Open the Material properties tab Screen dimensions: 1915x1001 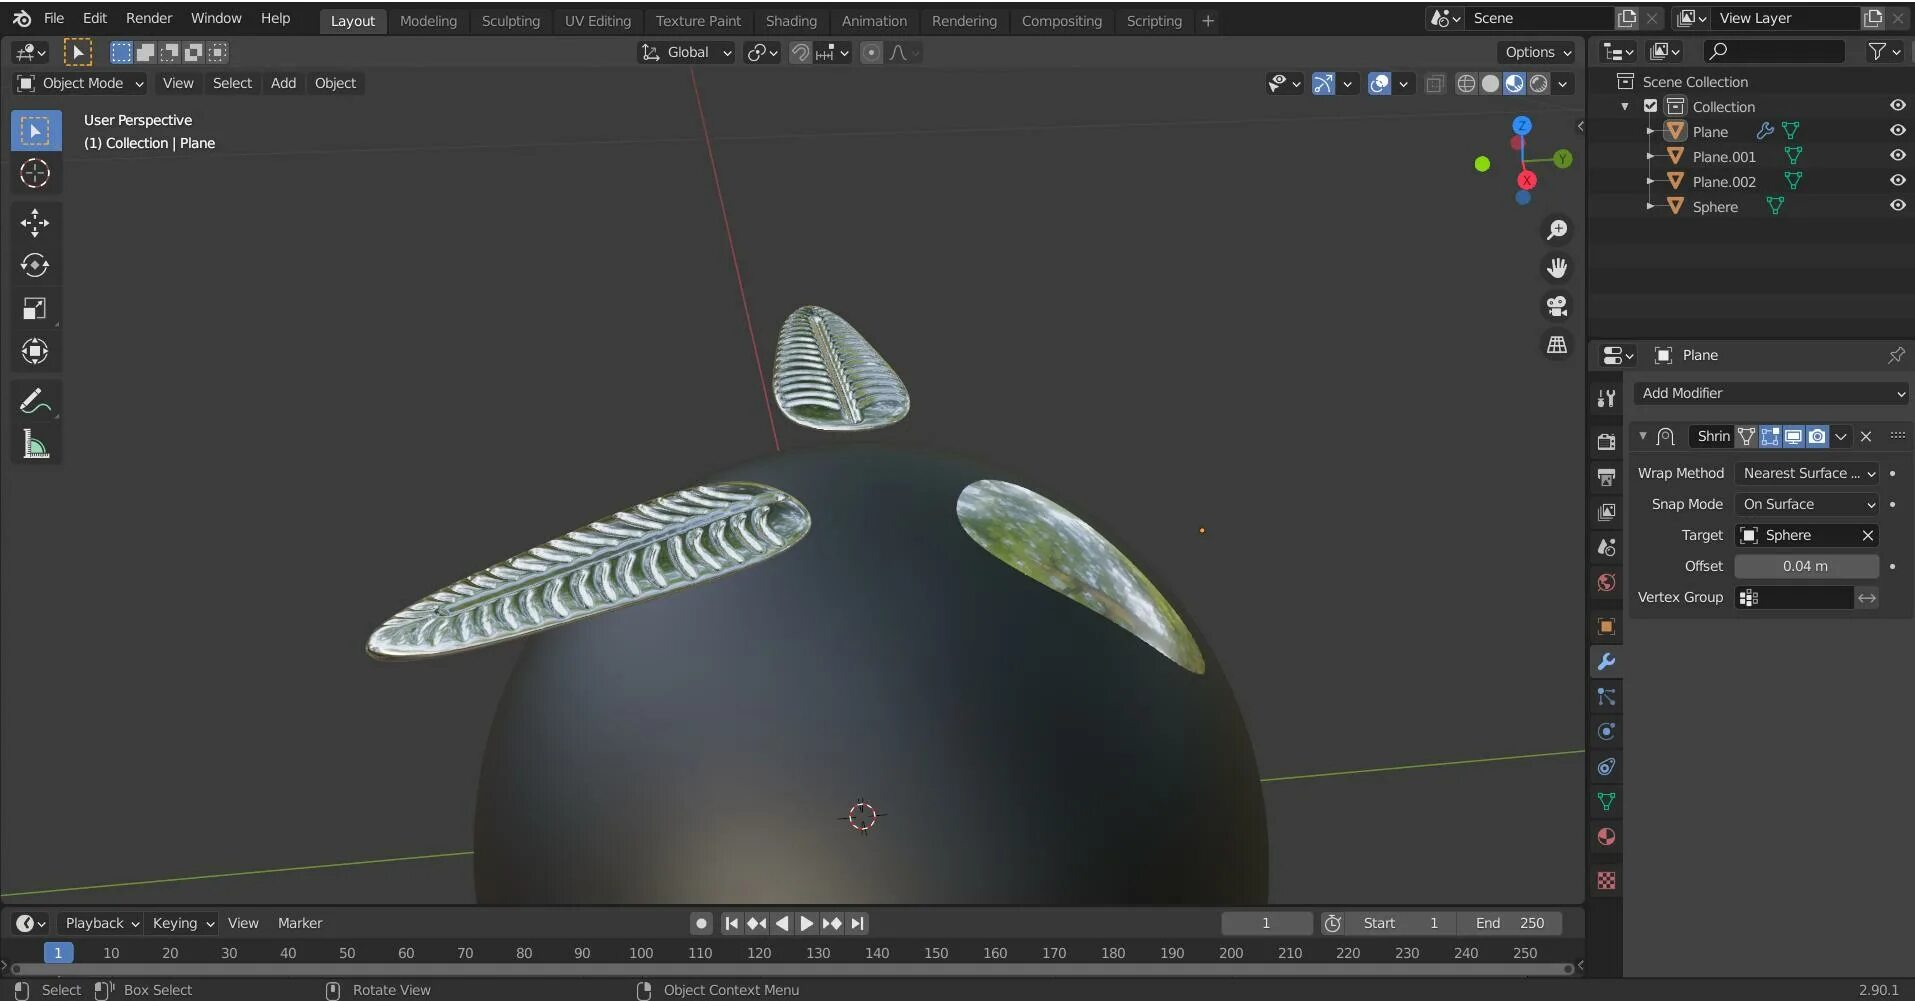1606,837
